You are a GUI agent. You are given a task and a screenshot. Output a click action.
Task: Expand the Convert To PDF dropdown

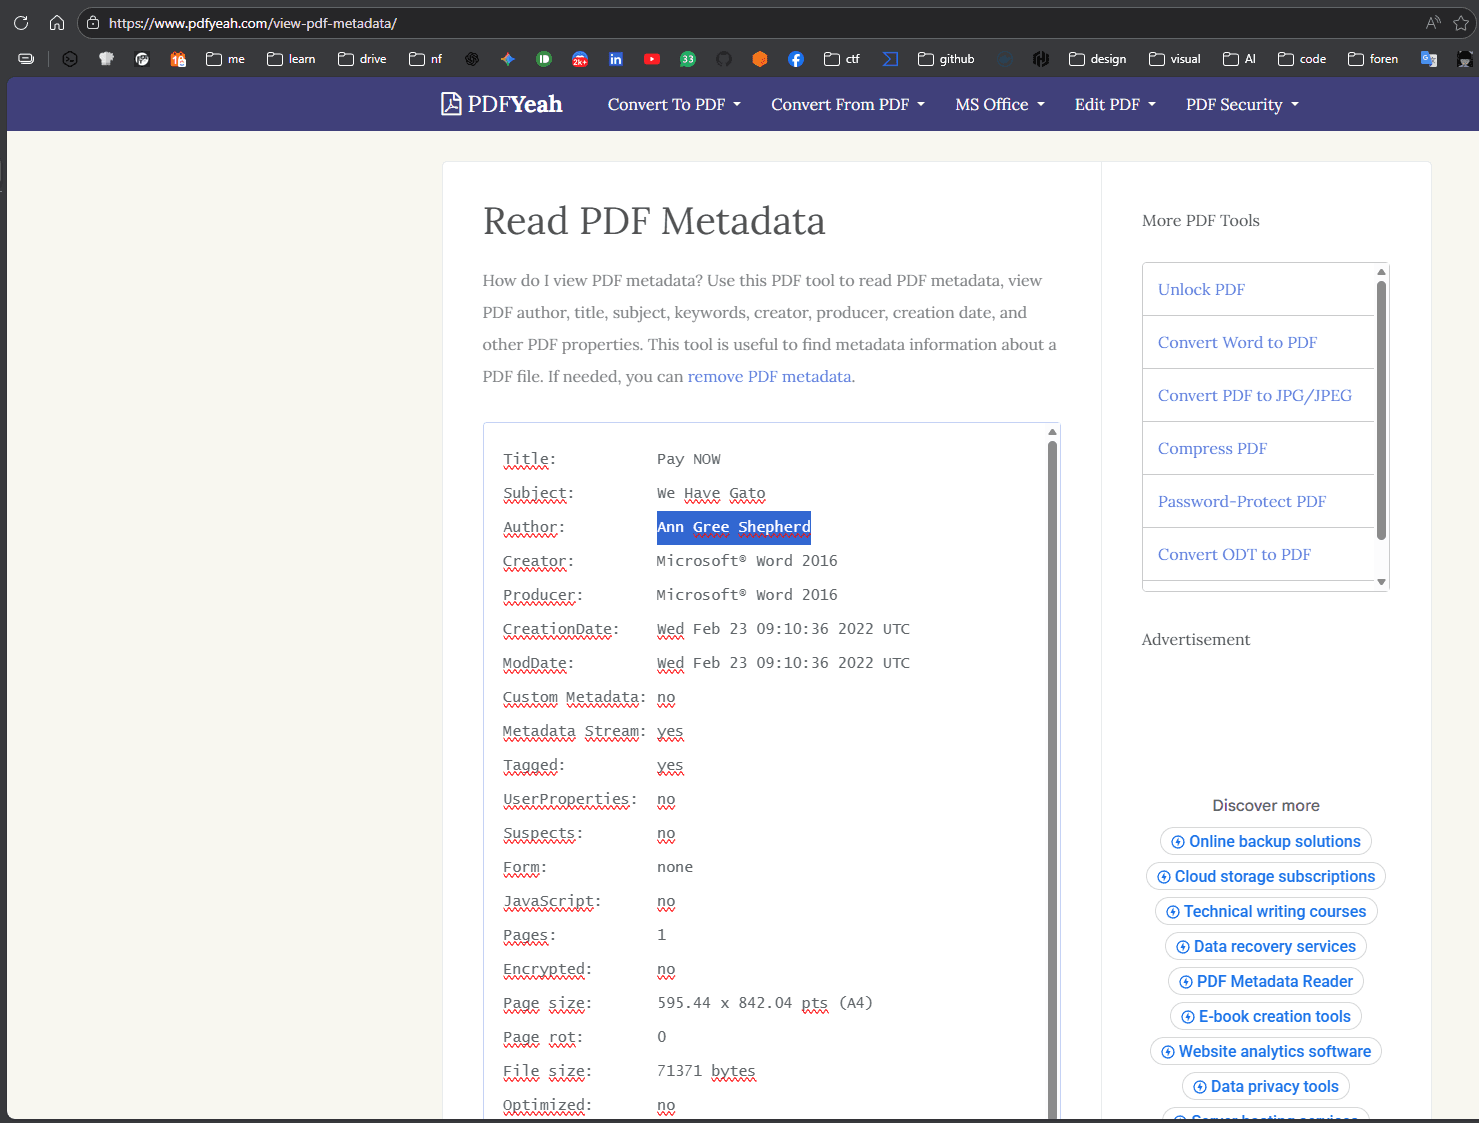(x=674, y=104)
